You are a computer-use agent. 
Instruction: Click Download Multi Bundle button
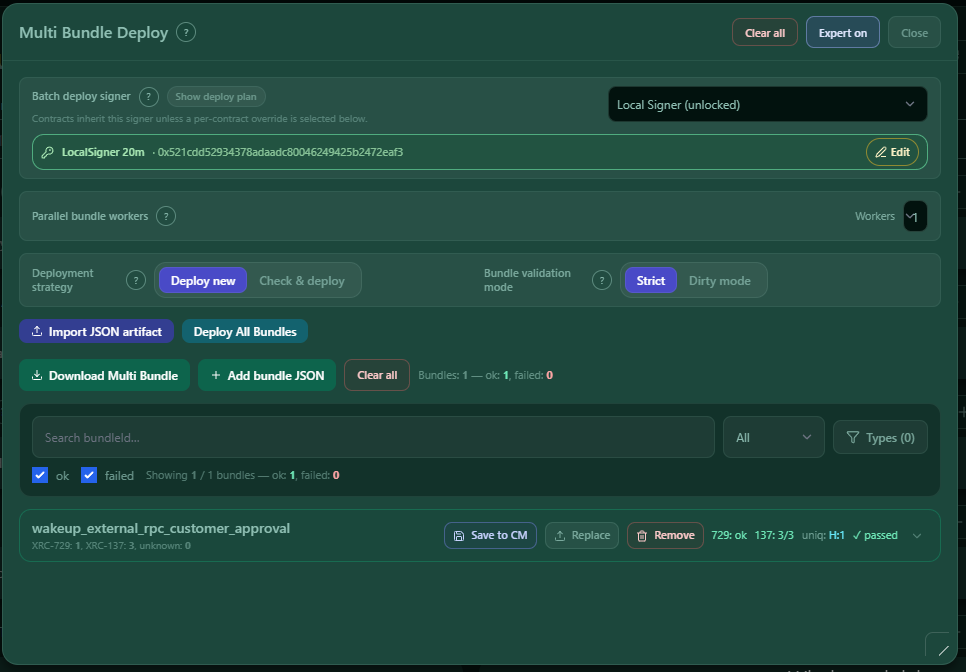105,375
